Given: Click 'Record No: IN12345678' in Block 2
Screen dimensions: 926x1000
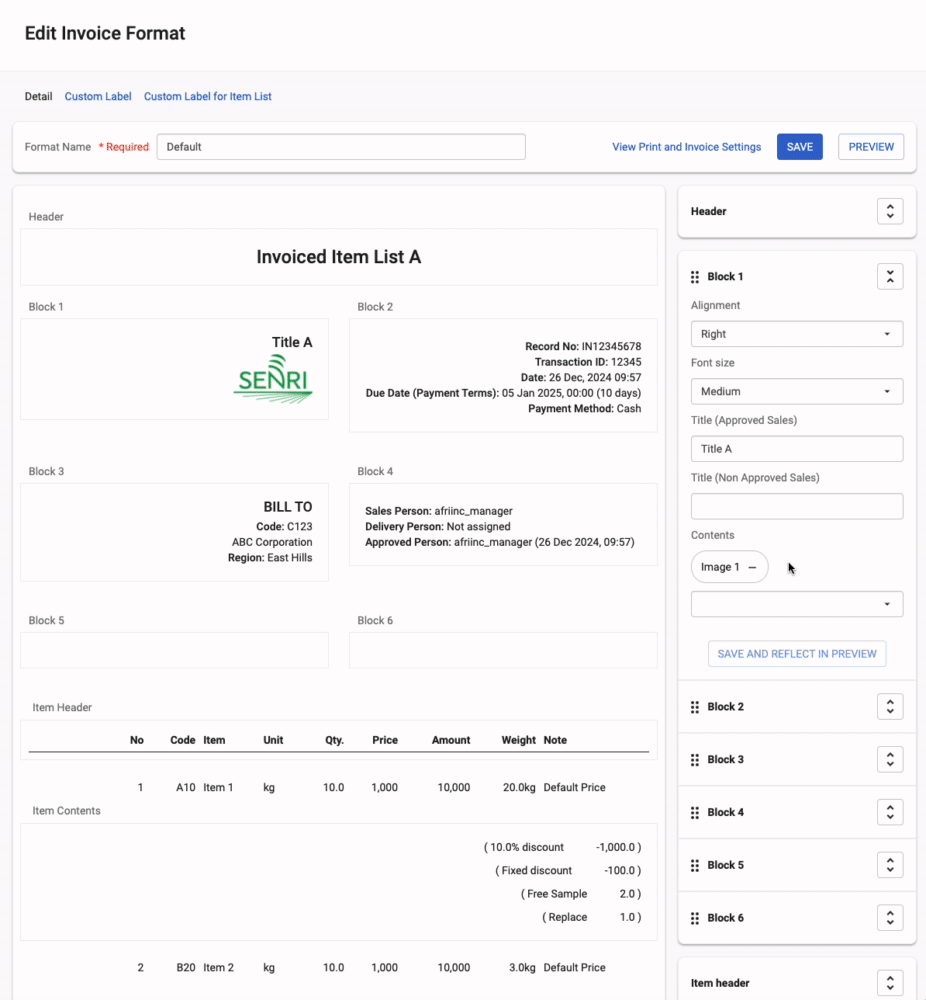Looking at the screenshot, I should tap(583, 346).
